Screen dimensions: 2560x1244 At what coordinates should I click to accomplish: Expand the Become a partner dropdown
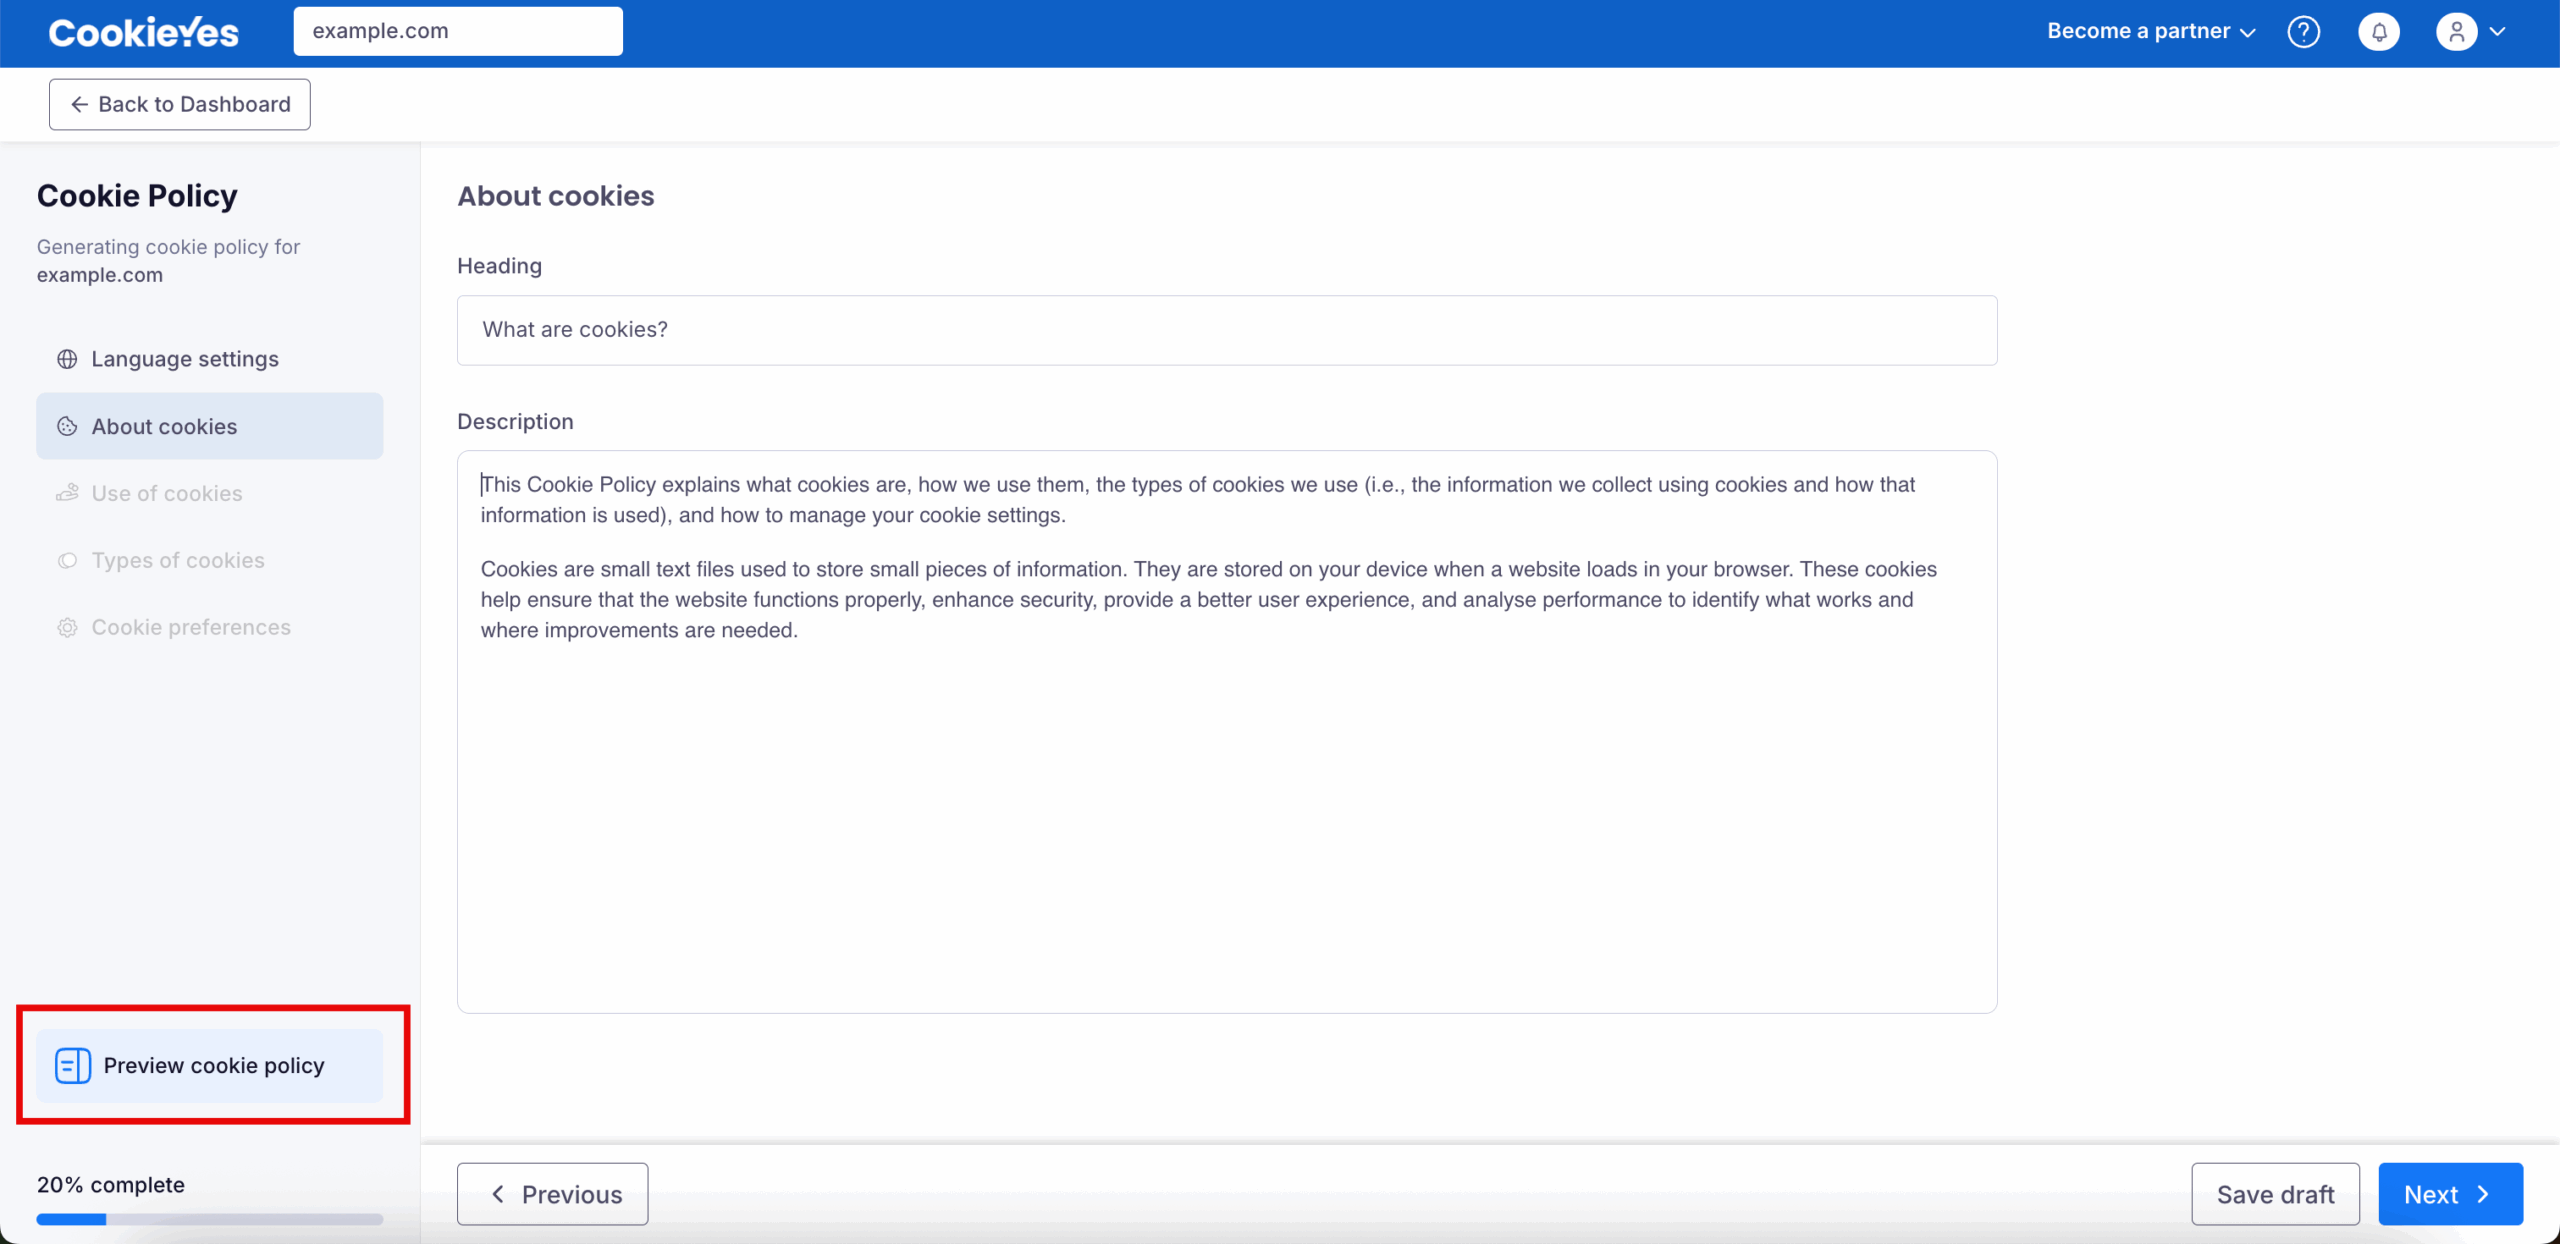tap(2150, 31)
